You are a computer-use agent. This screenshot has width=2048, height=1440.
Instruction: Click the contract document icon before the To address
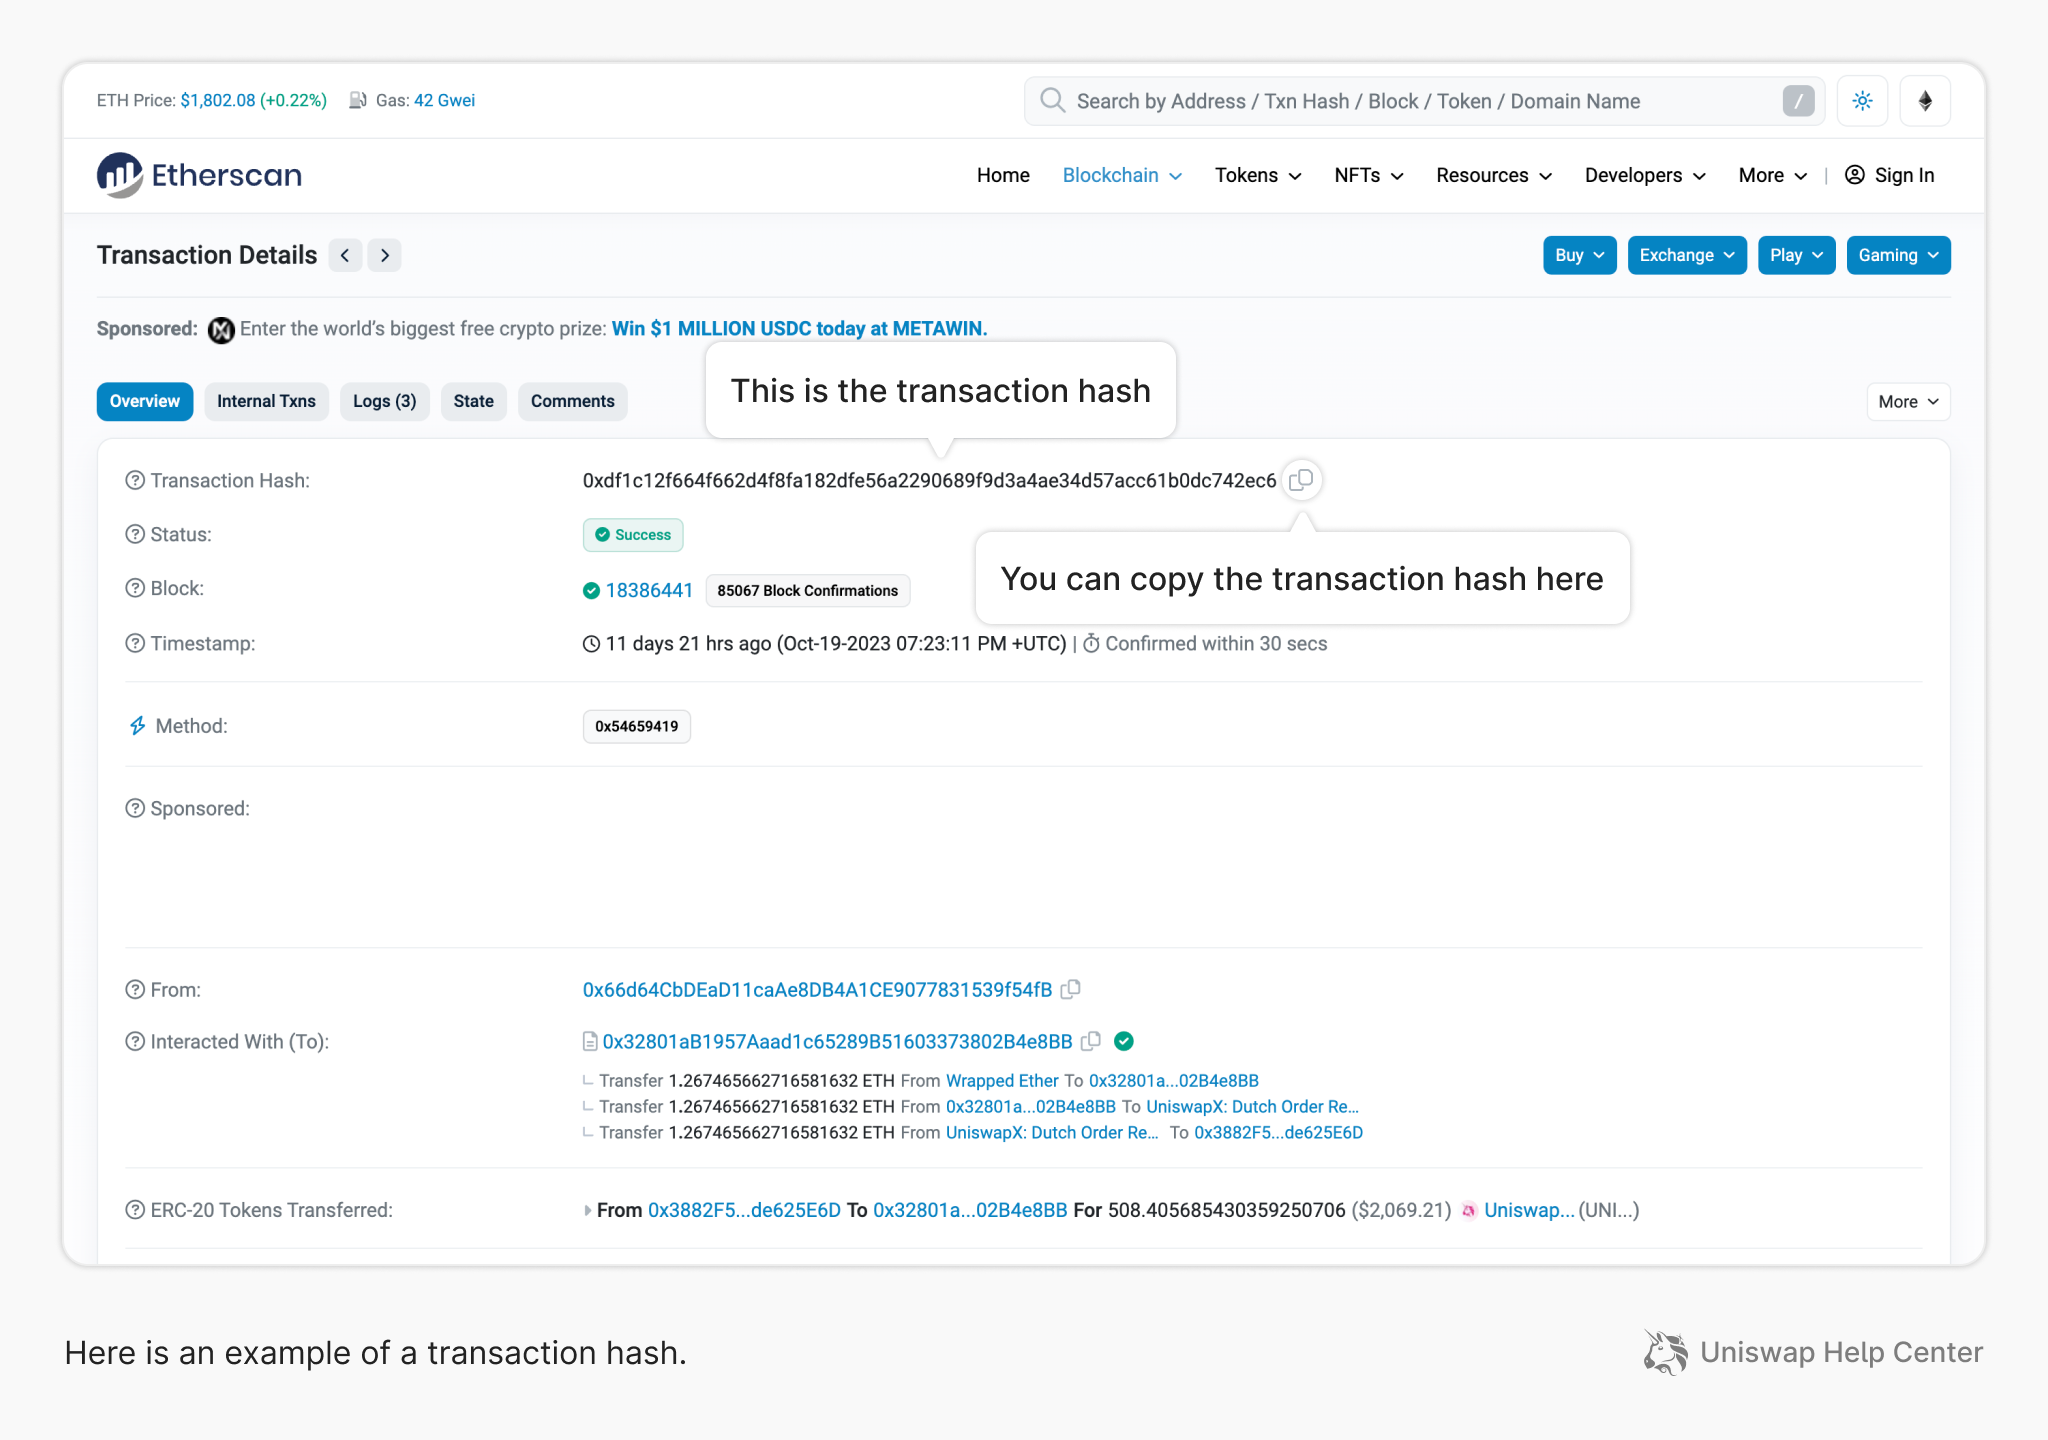pos(588,1041)
